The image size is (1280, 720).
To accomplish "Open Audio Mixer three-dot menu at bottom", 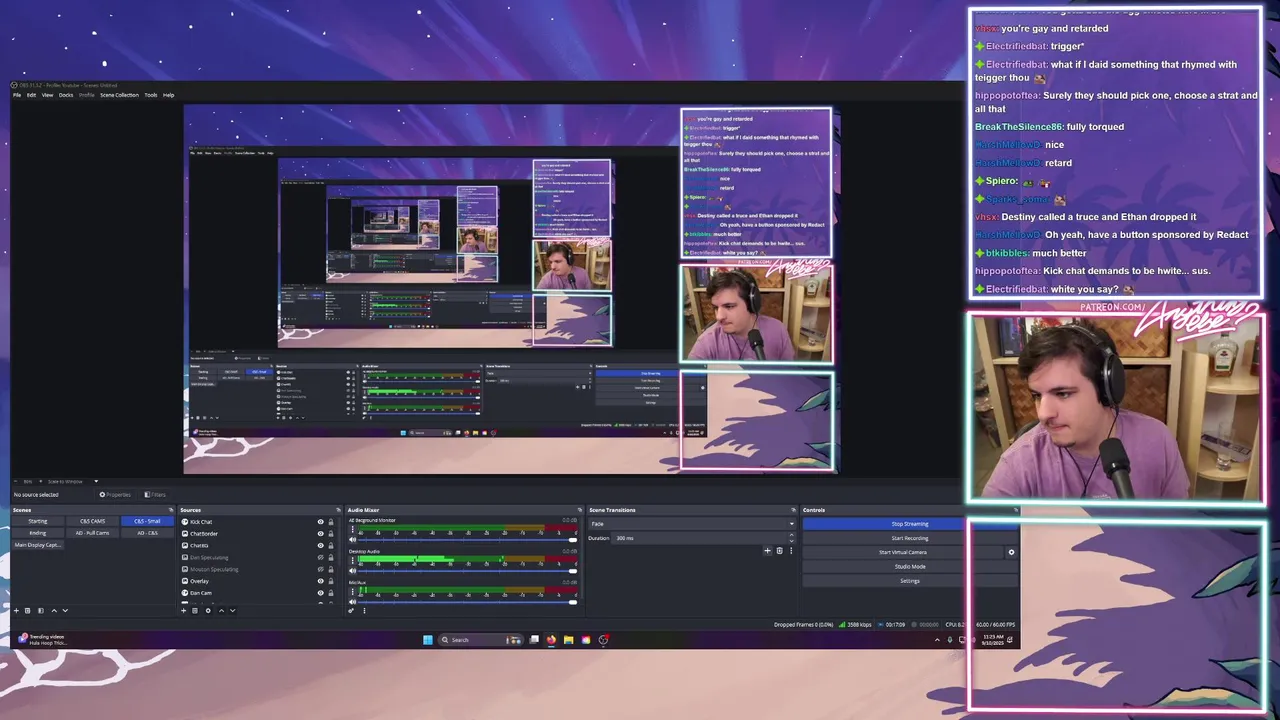I will point(364,610).
